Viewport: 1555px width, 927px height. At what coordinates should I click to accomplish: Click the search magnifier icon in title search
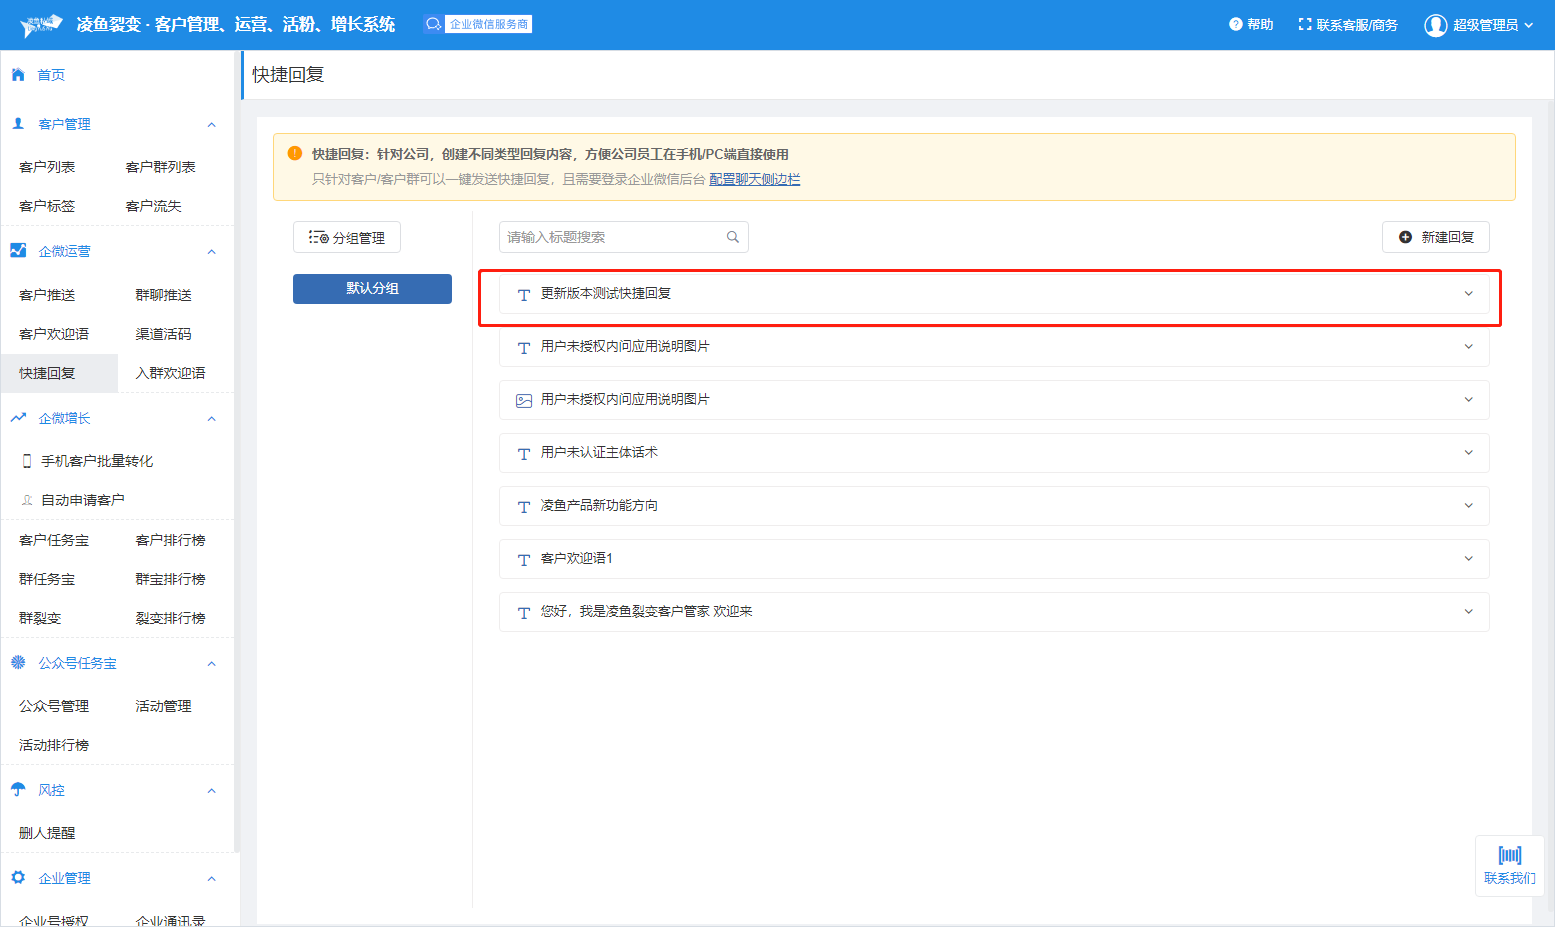732,237
